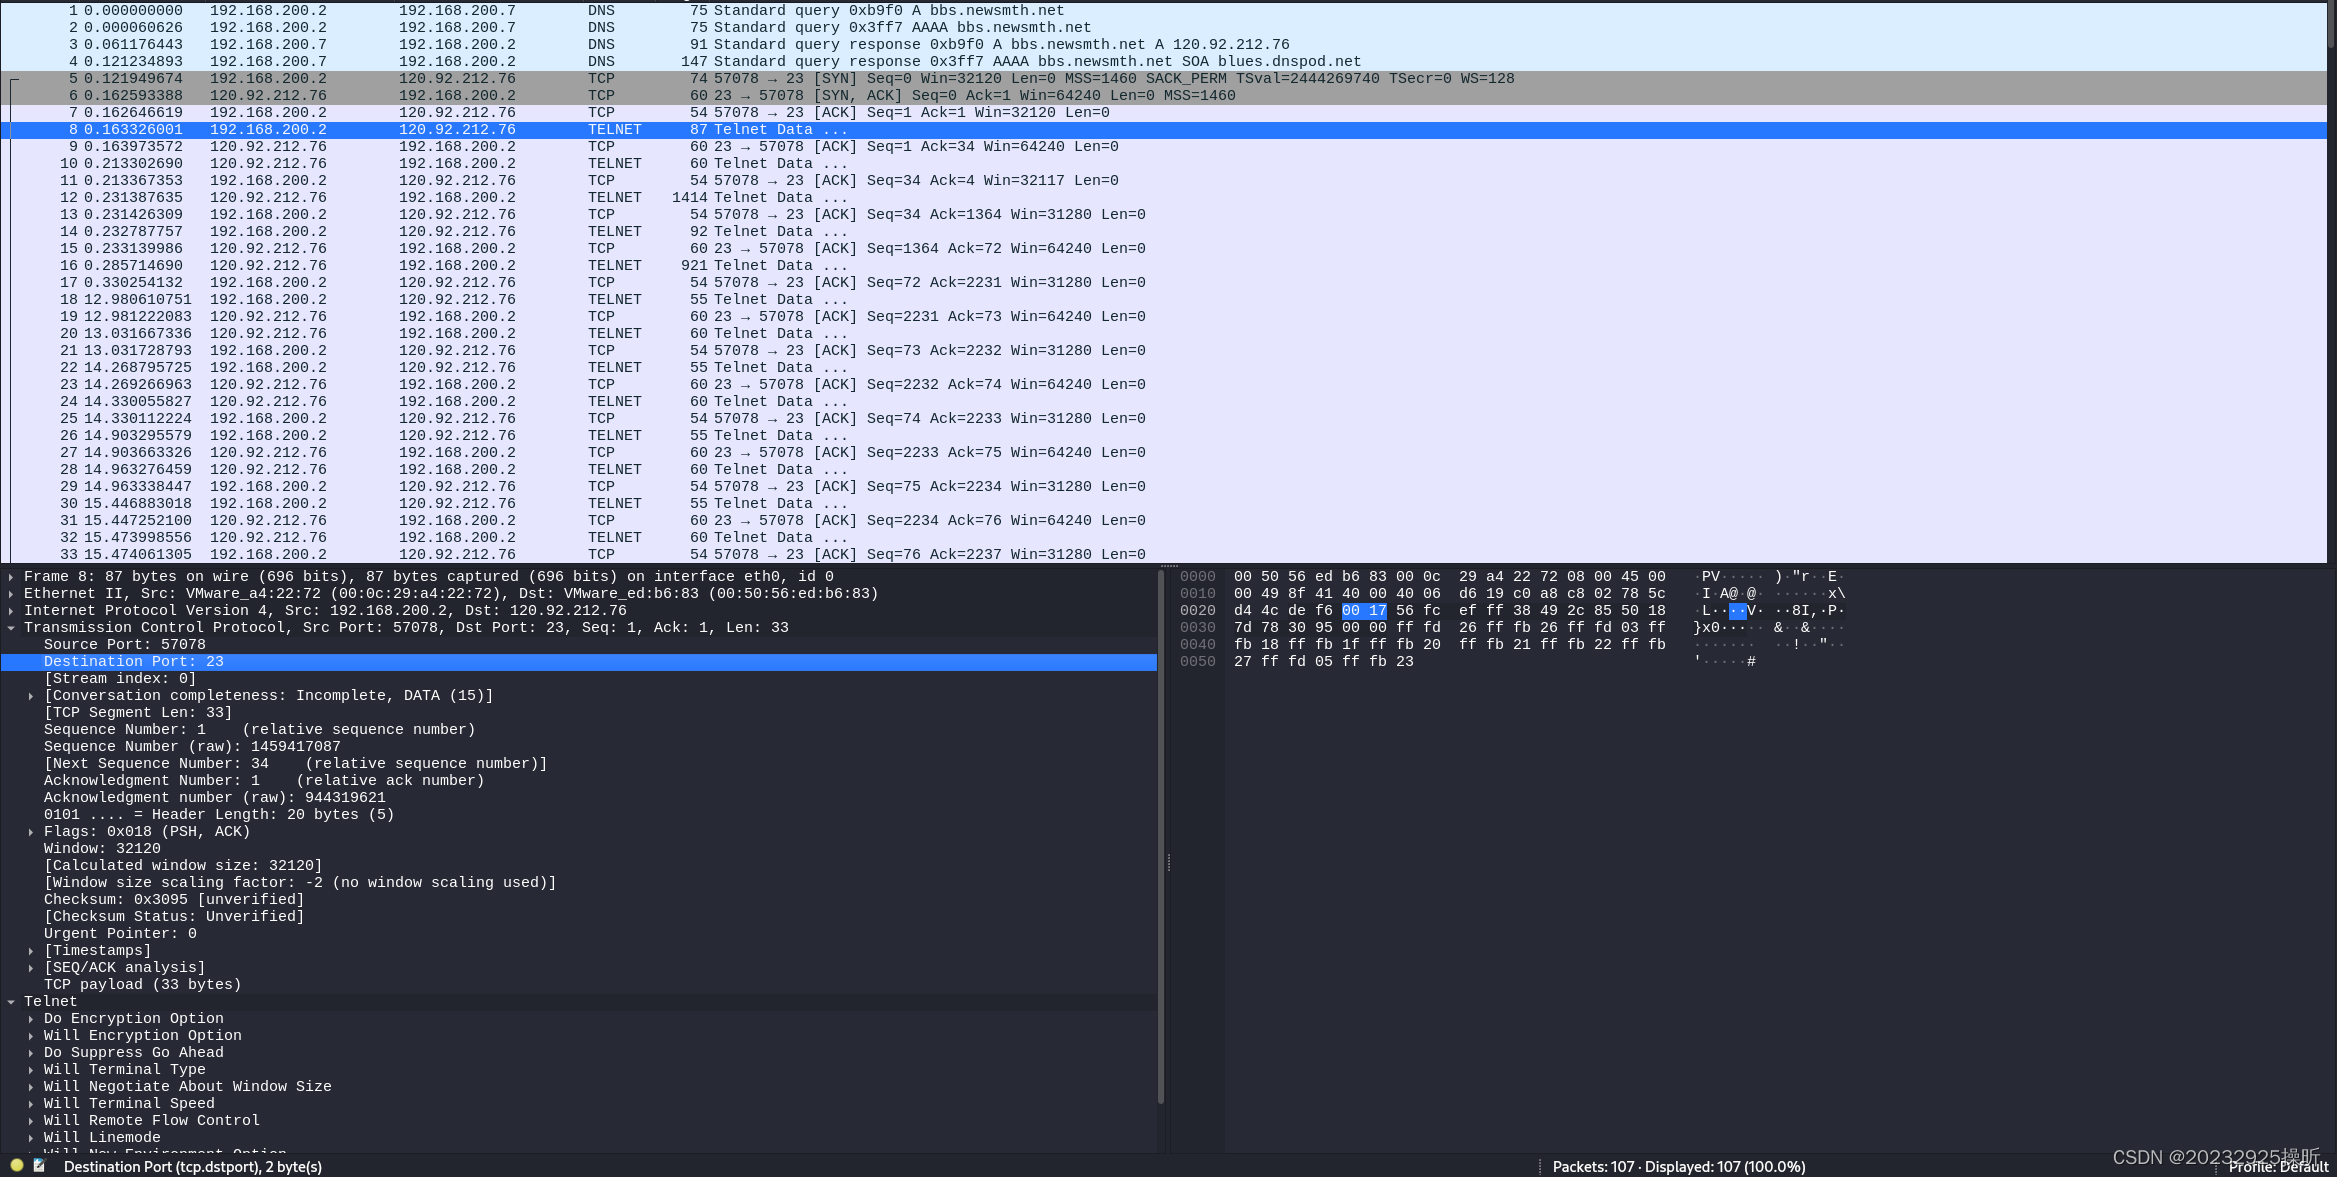Select packet 2 DNS AAAA query row
This screenshot has width=2337, height=1177.
[1163, 28]
